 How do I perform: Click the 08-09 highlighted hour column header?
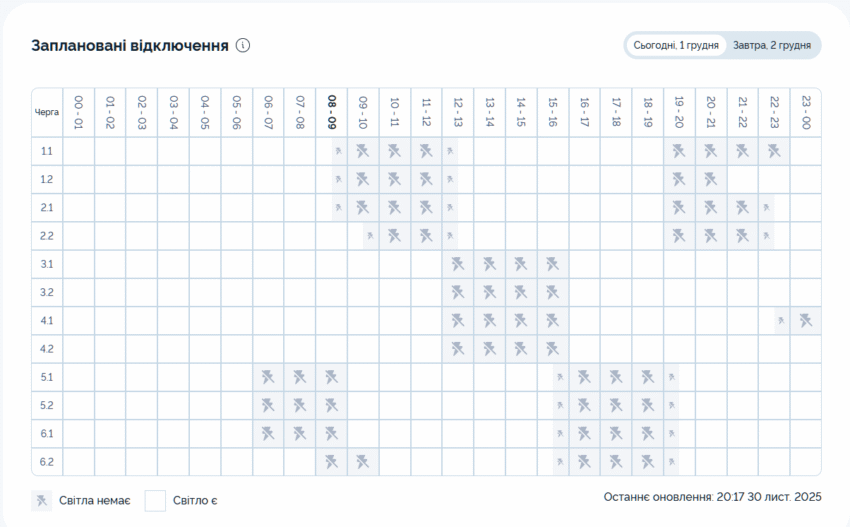pos(331,112)
